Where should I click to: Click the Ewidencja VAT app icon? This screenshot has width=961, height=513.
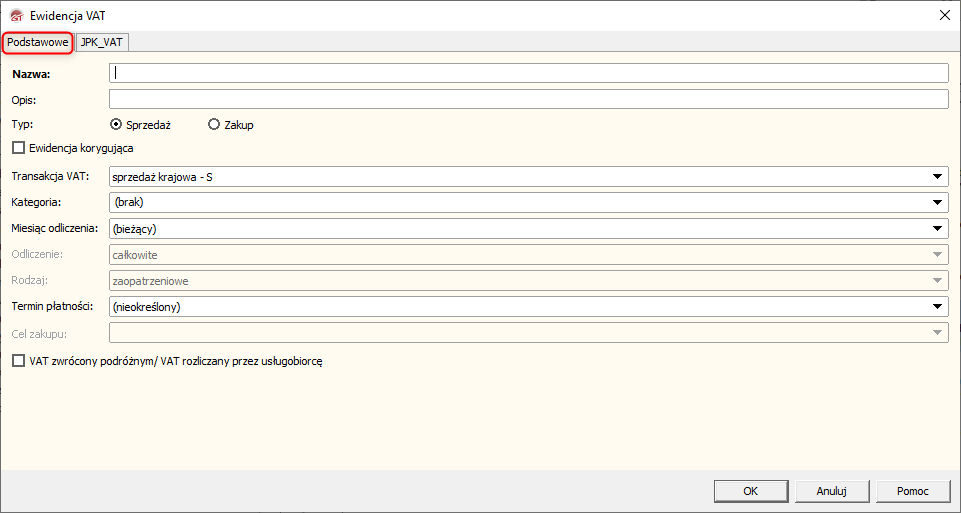(16, 14)
